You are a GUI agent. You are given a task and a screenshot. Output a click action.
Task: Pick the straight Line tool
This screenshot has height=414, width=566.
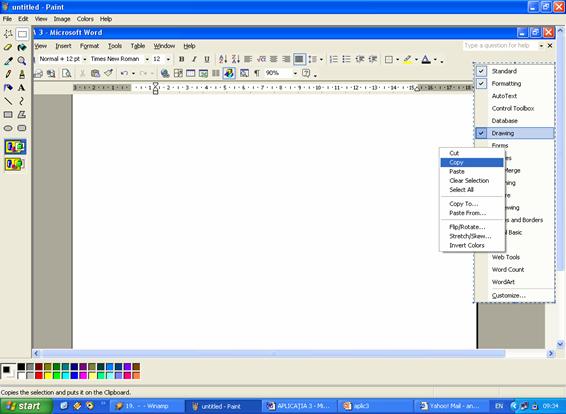point(8,101)
